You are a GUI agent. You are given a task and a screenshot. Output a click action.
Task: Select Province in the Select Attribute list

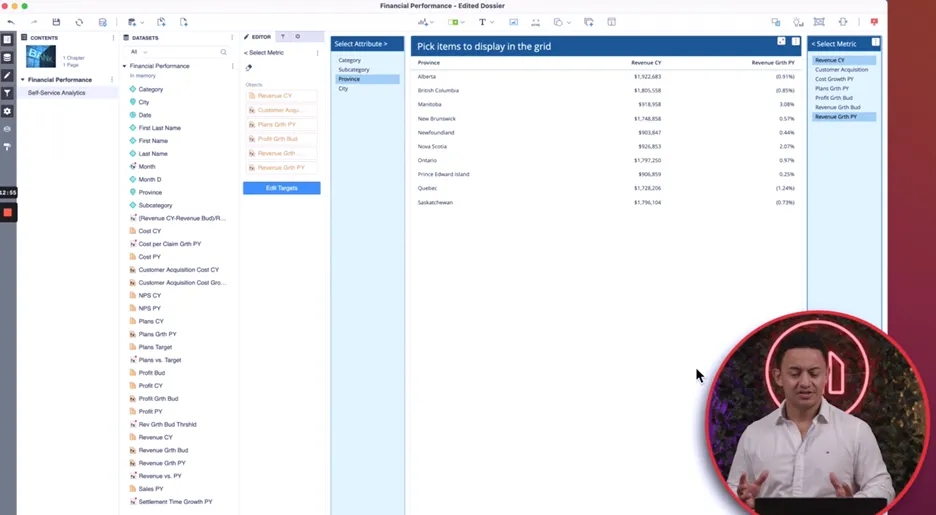pyautogui.click(x=349, y=79)
